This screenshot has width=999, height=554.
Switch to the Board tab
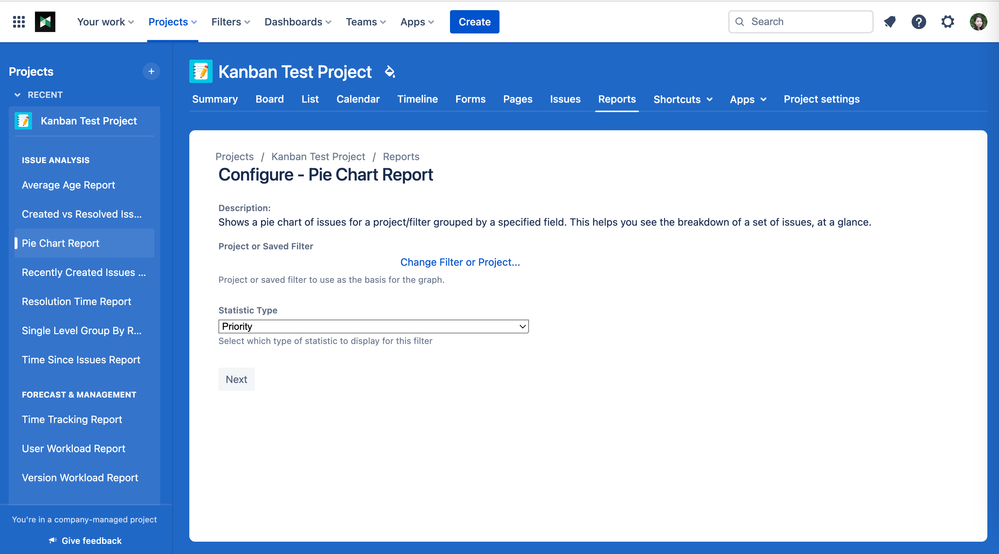pyautogui.click(x=270, y=99)
